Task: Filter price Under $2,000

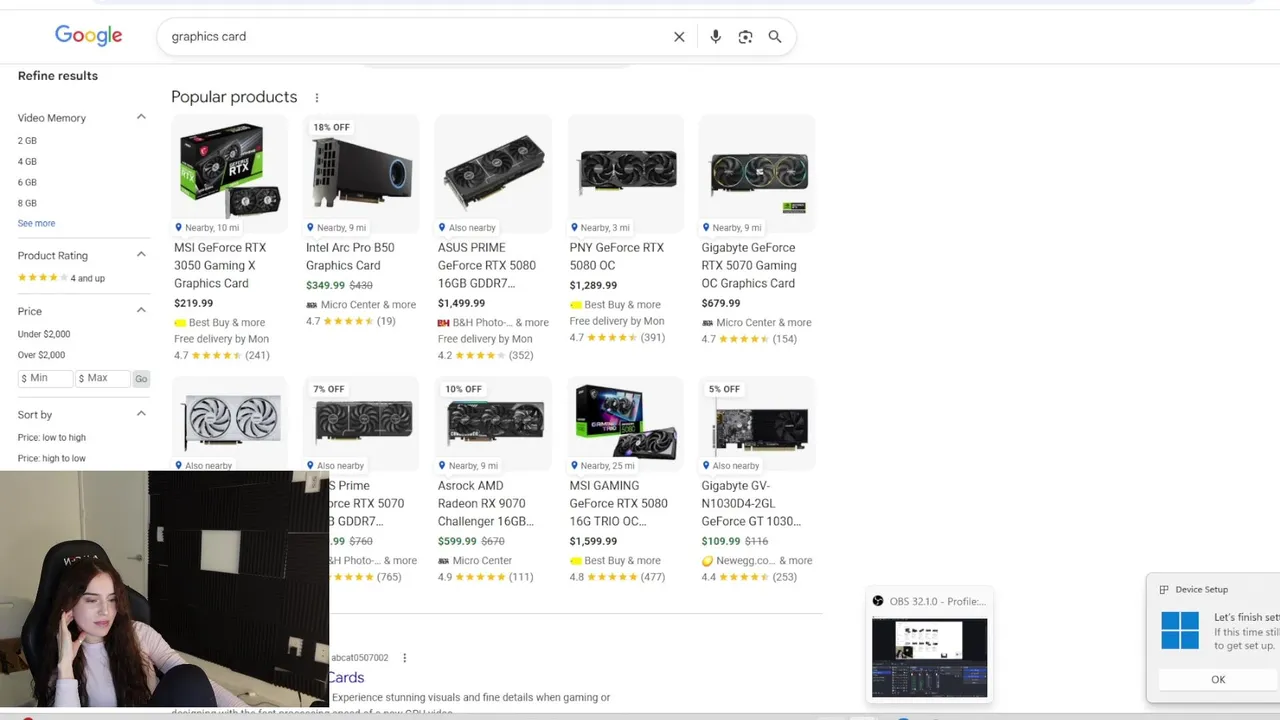Action: pos(44,334)
